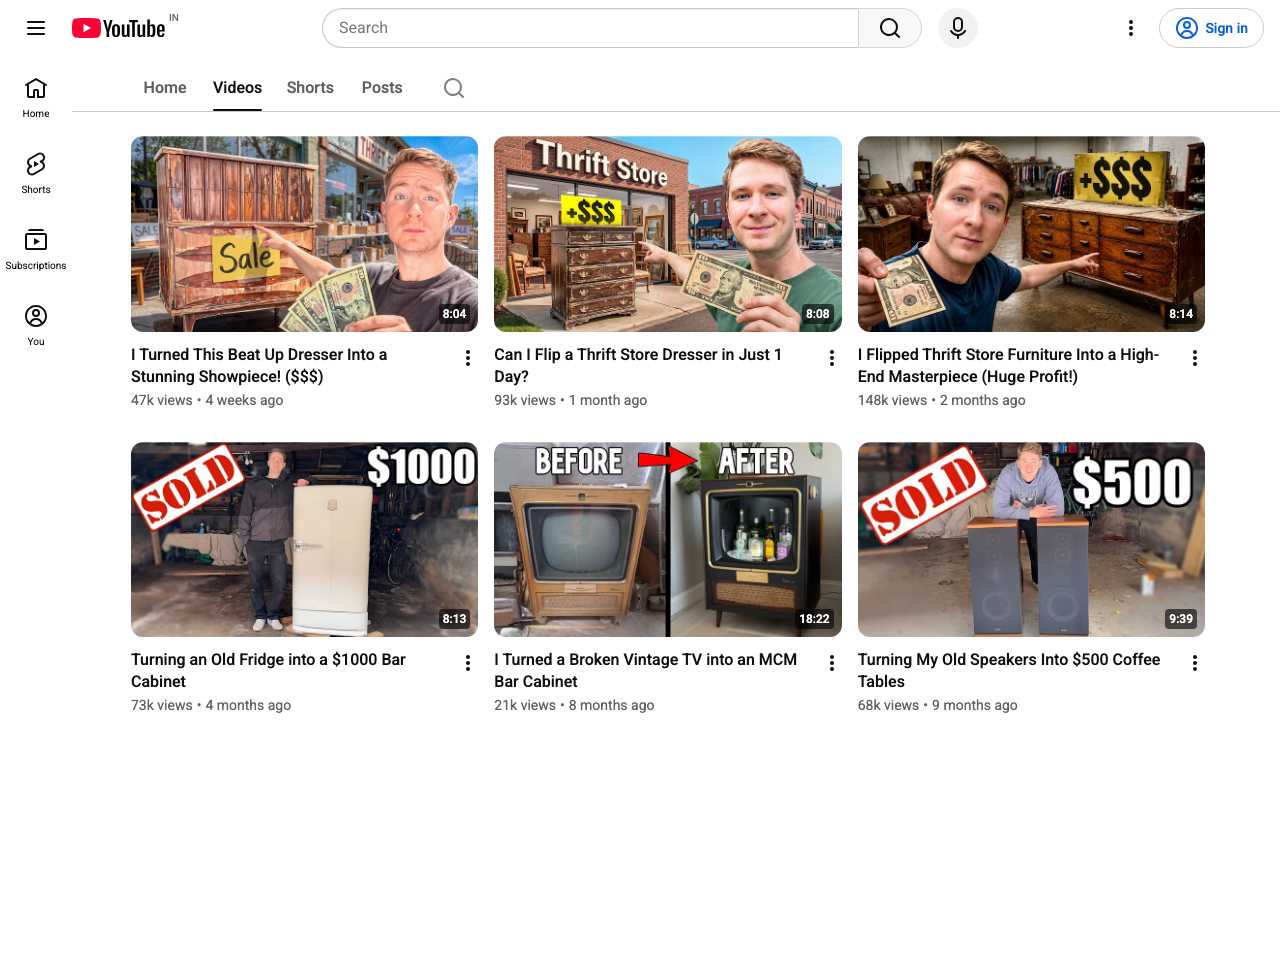Open options for Old Fridge Bar Cabinet video
Viewport: 1280px width, 980px height.
coord(468,663)
